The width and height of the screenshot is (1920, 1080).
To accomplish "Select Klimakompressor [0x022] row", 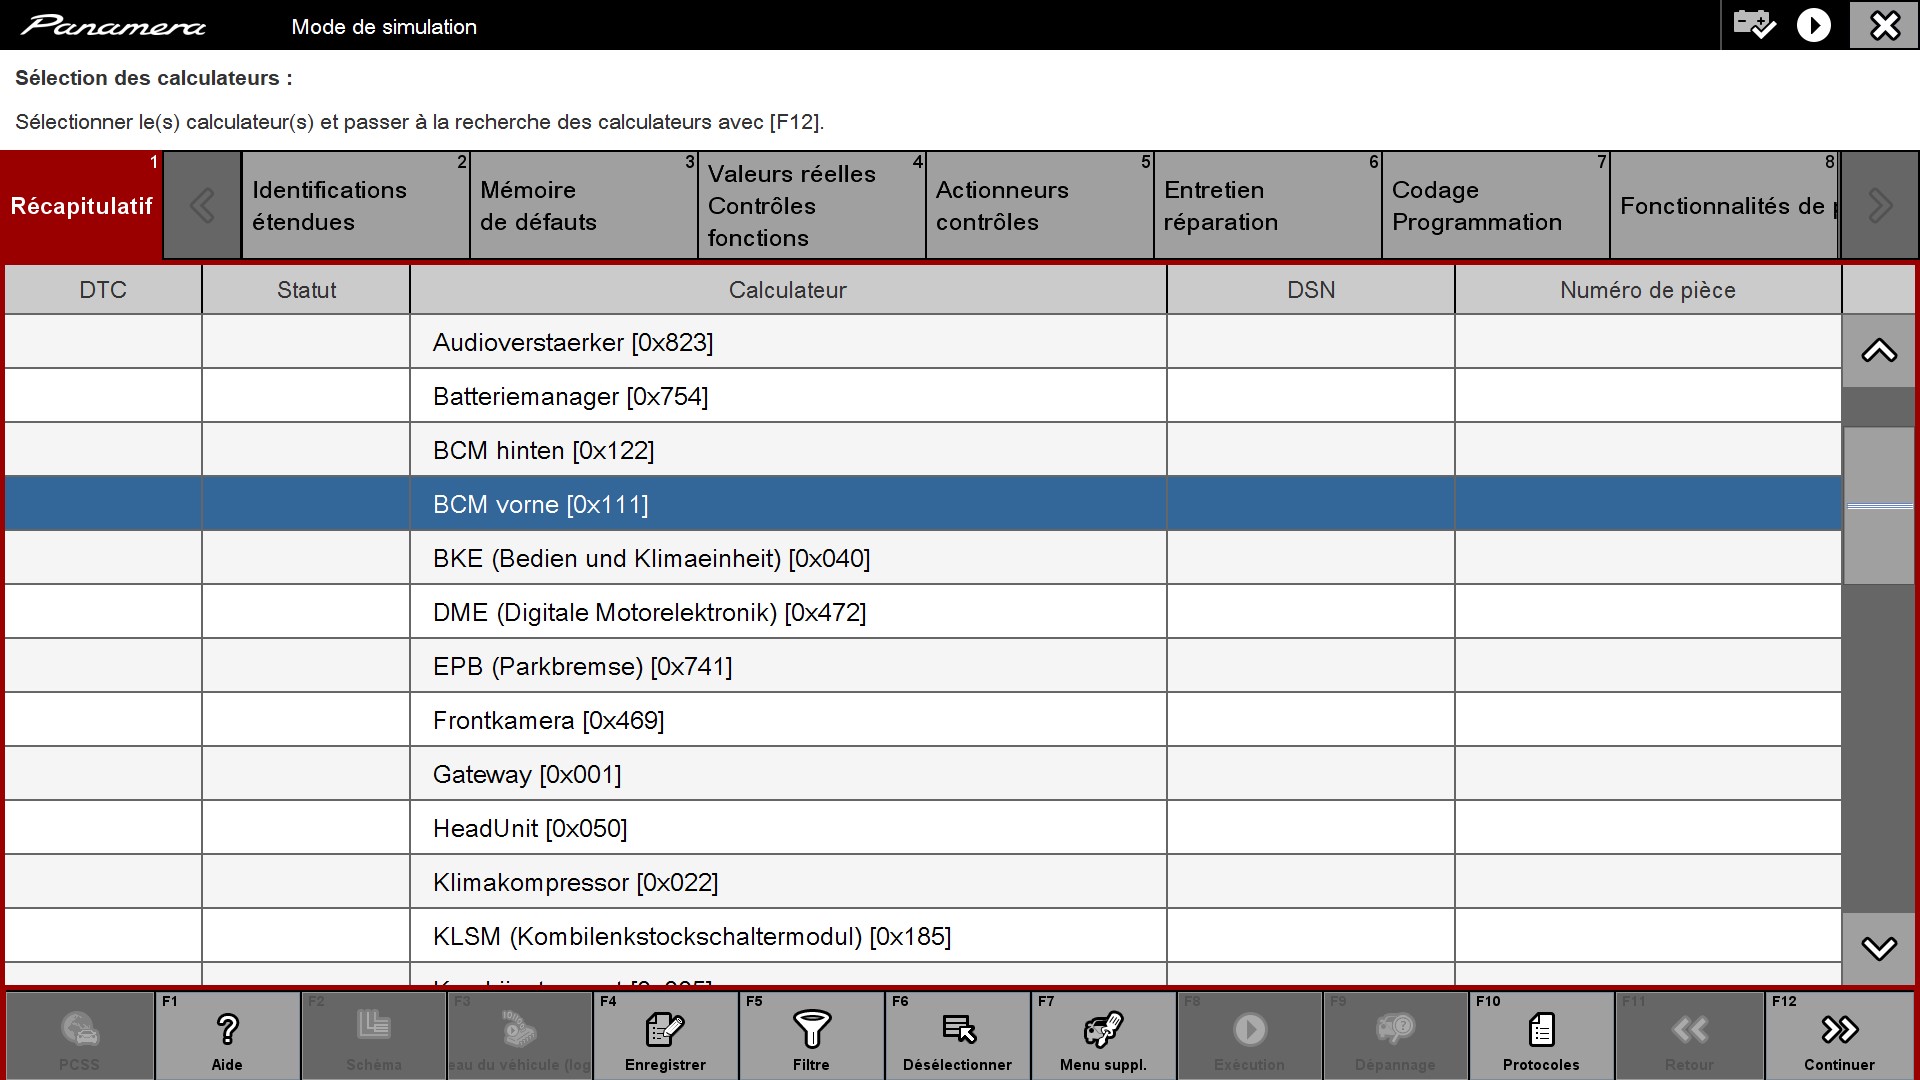I will [923, 882].
